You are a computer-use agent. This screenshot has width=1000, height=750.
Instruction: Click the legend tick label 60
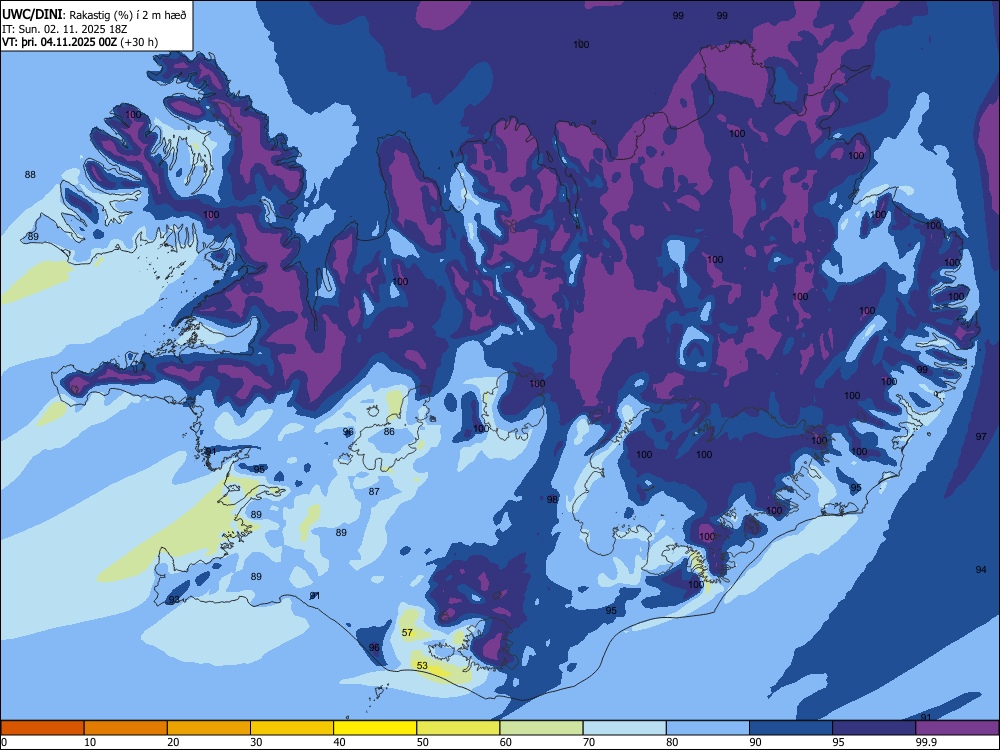tap(506, 742)
